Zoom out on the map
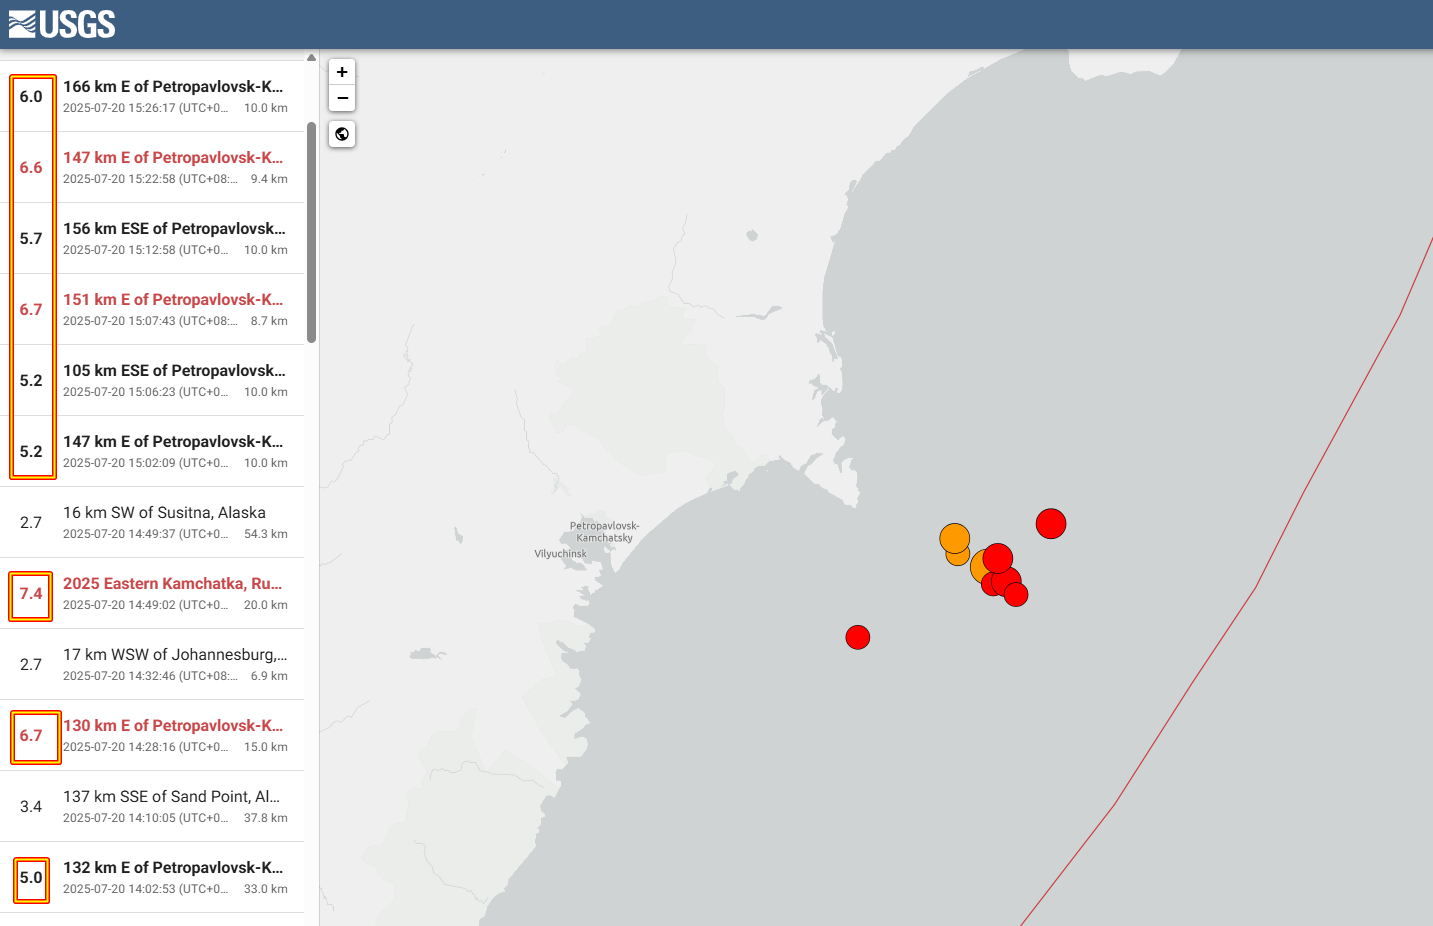Screen dimensions: 1433x926 [342, 98]
